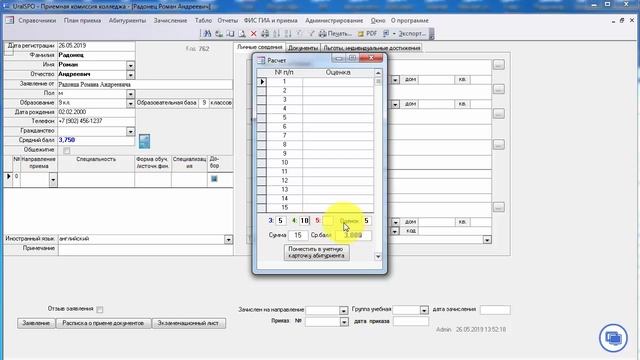This screenshot has height=360, width=640.
Task: Click the grade count field labeled 5
Action: (x=328, y=221)
